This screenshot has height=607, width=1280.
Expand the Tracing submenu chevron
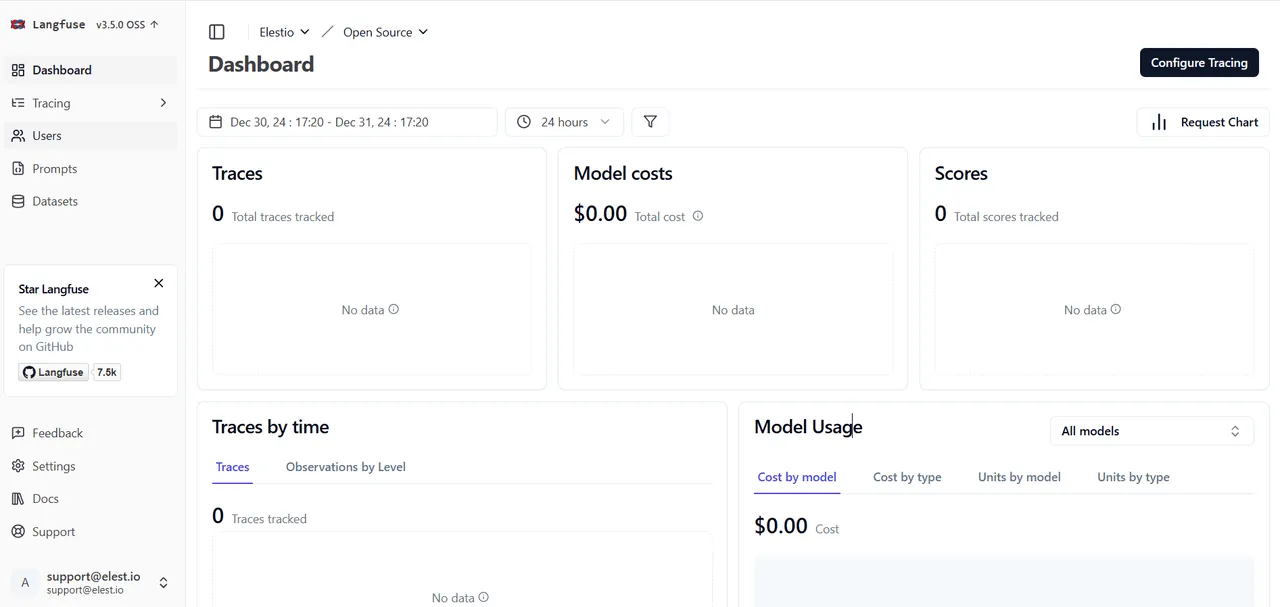(163, 103)
